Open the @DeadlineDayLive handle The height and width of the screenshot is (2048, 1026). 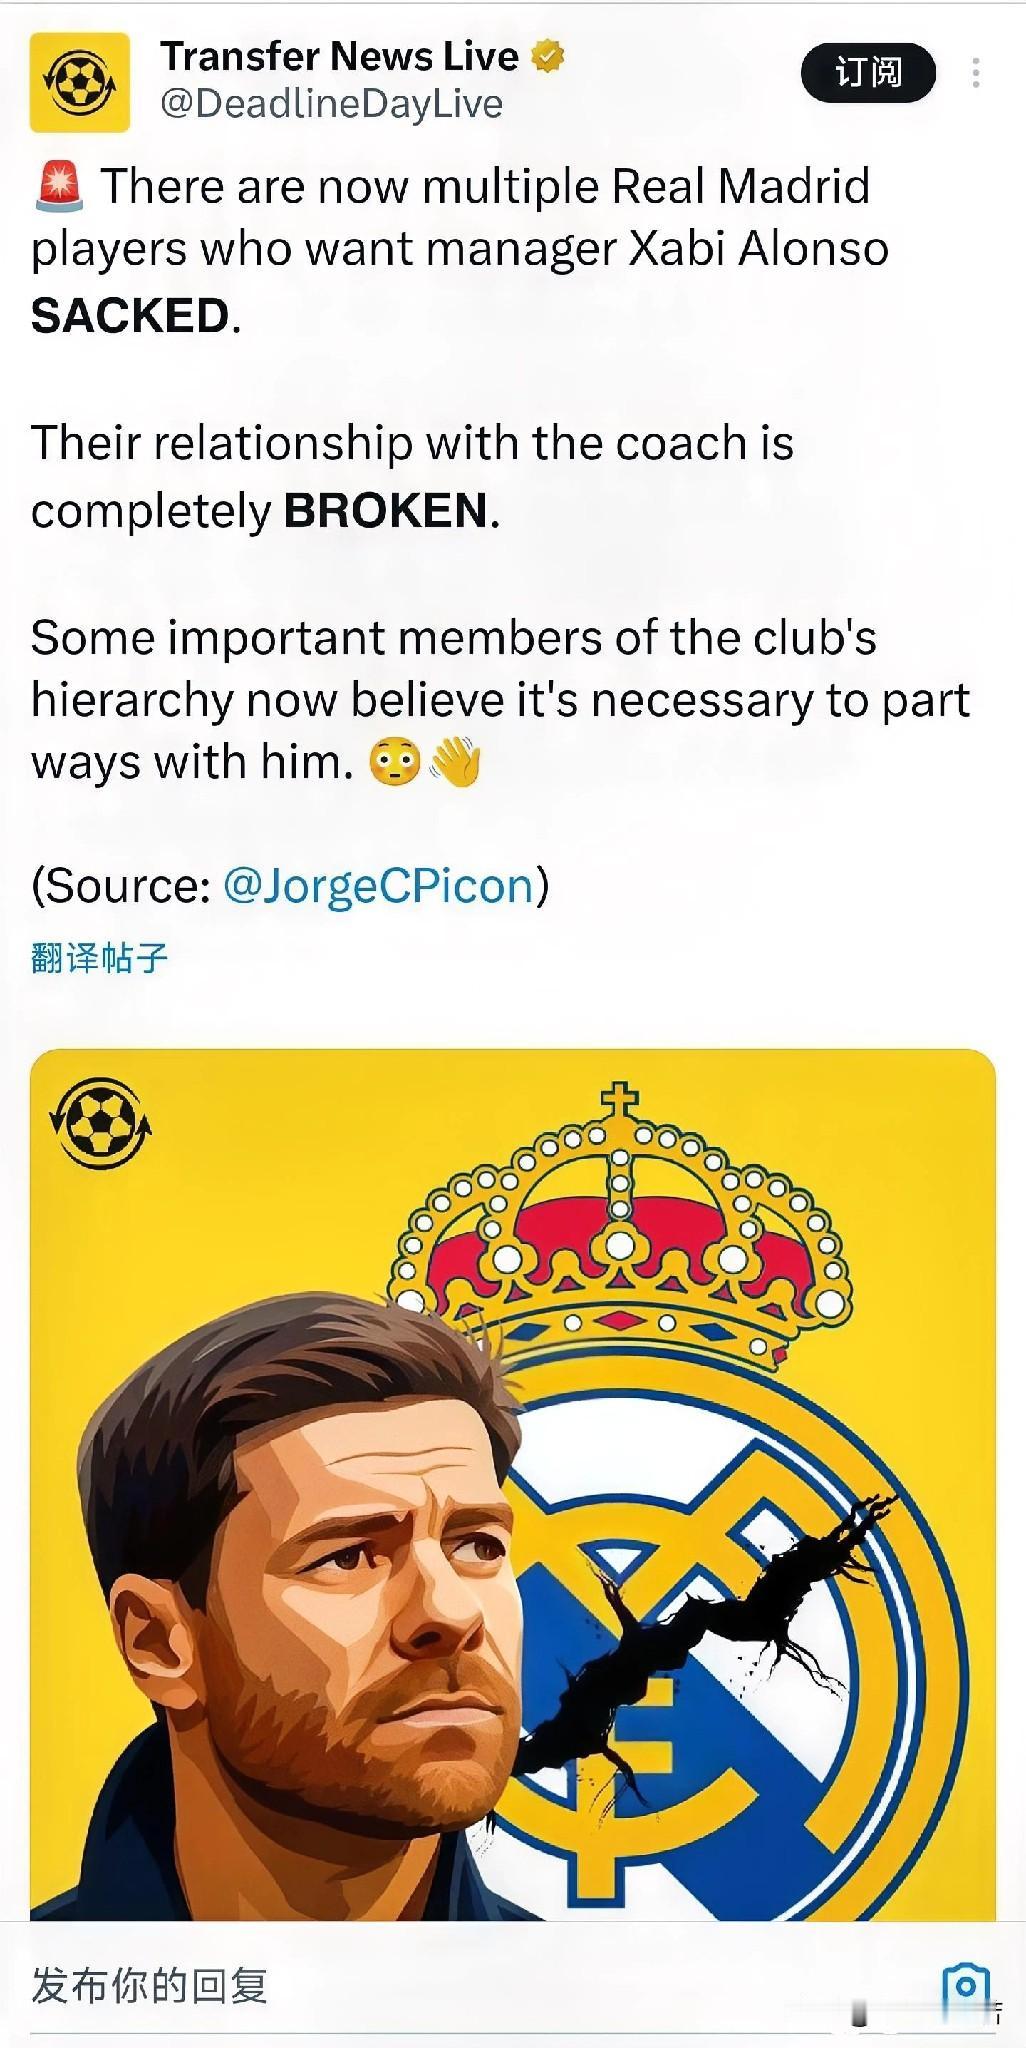click(x=331, y=104)
